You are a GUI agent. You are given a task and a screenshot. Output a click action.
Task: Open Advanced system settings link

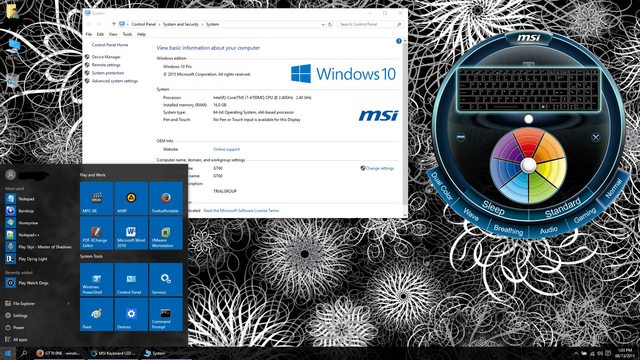115,81
